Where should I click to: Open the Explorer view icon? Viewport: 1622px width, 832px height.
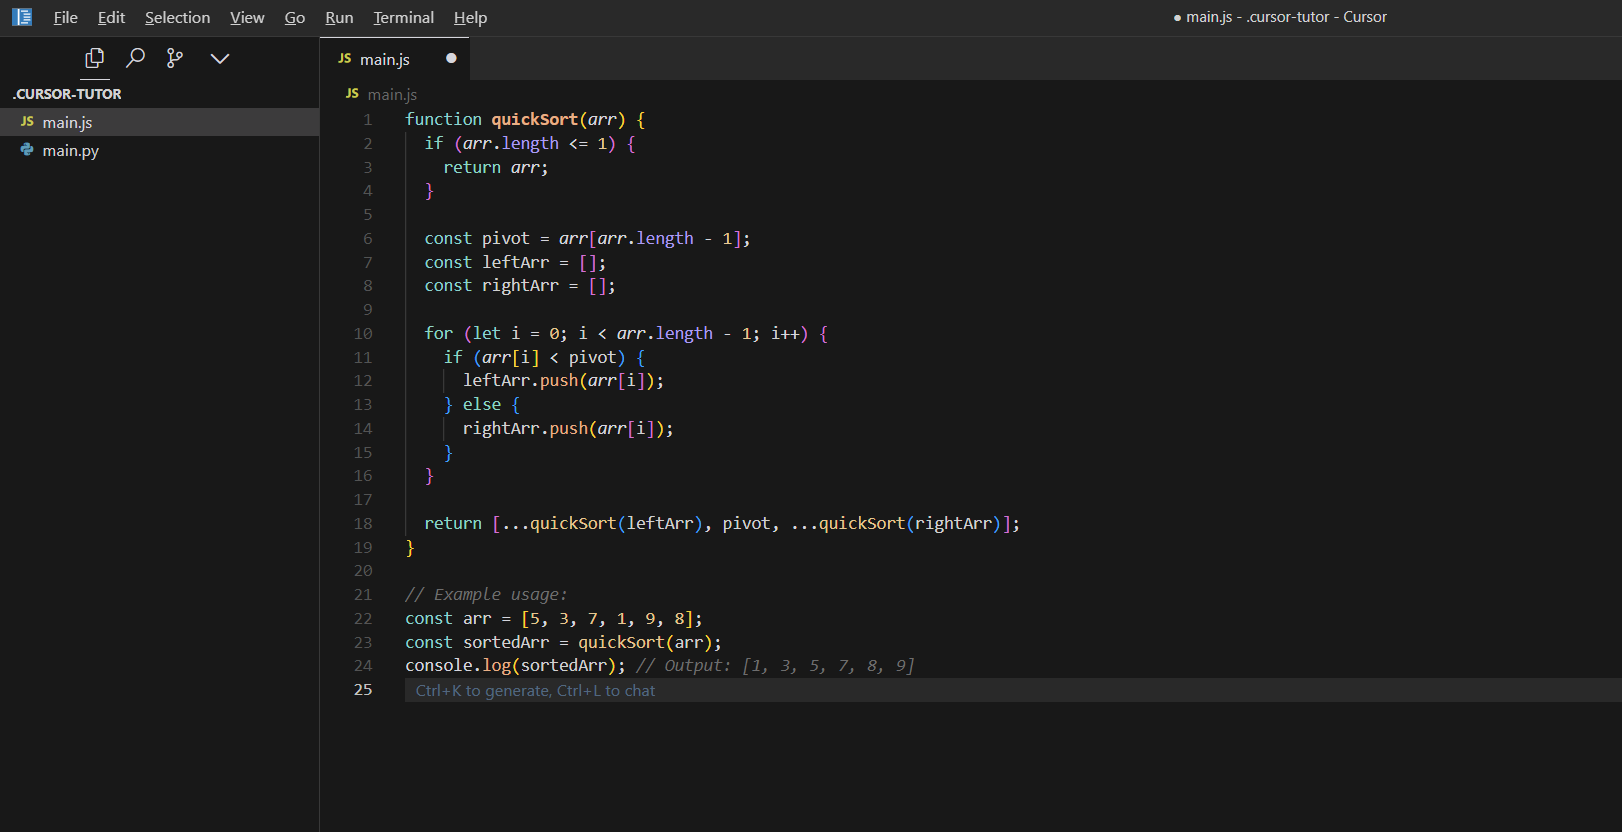(x=95, y=58)
